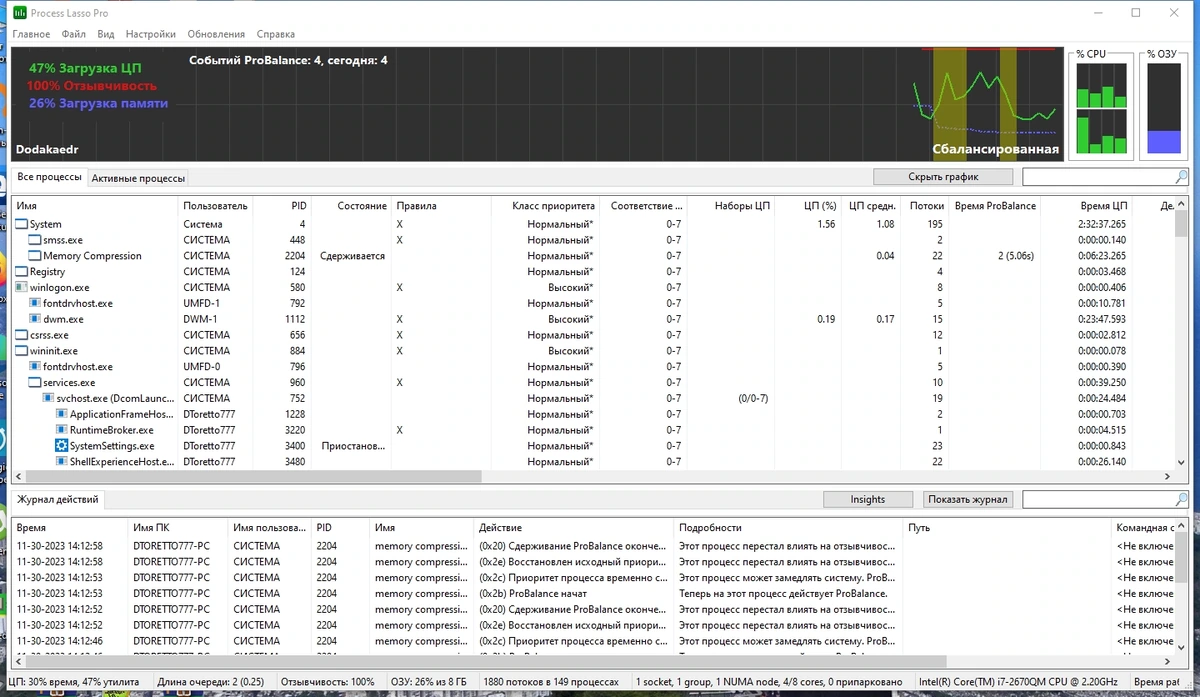This screenshot has height=697, width=1200.
Task: Click log action 'ProBalance начат'
Action: pyautogui.click(x=533, y=593)
